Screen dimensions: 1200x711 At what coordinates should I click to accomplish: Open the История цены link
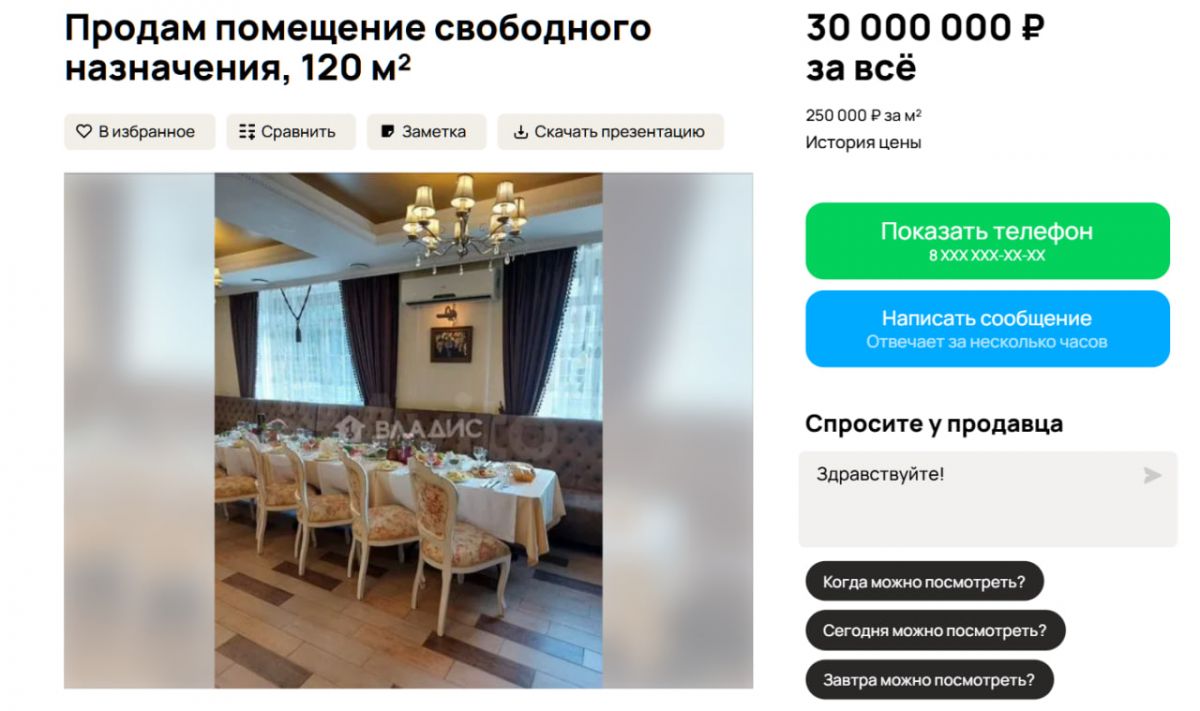[863, 142]
